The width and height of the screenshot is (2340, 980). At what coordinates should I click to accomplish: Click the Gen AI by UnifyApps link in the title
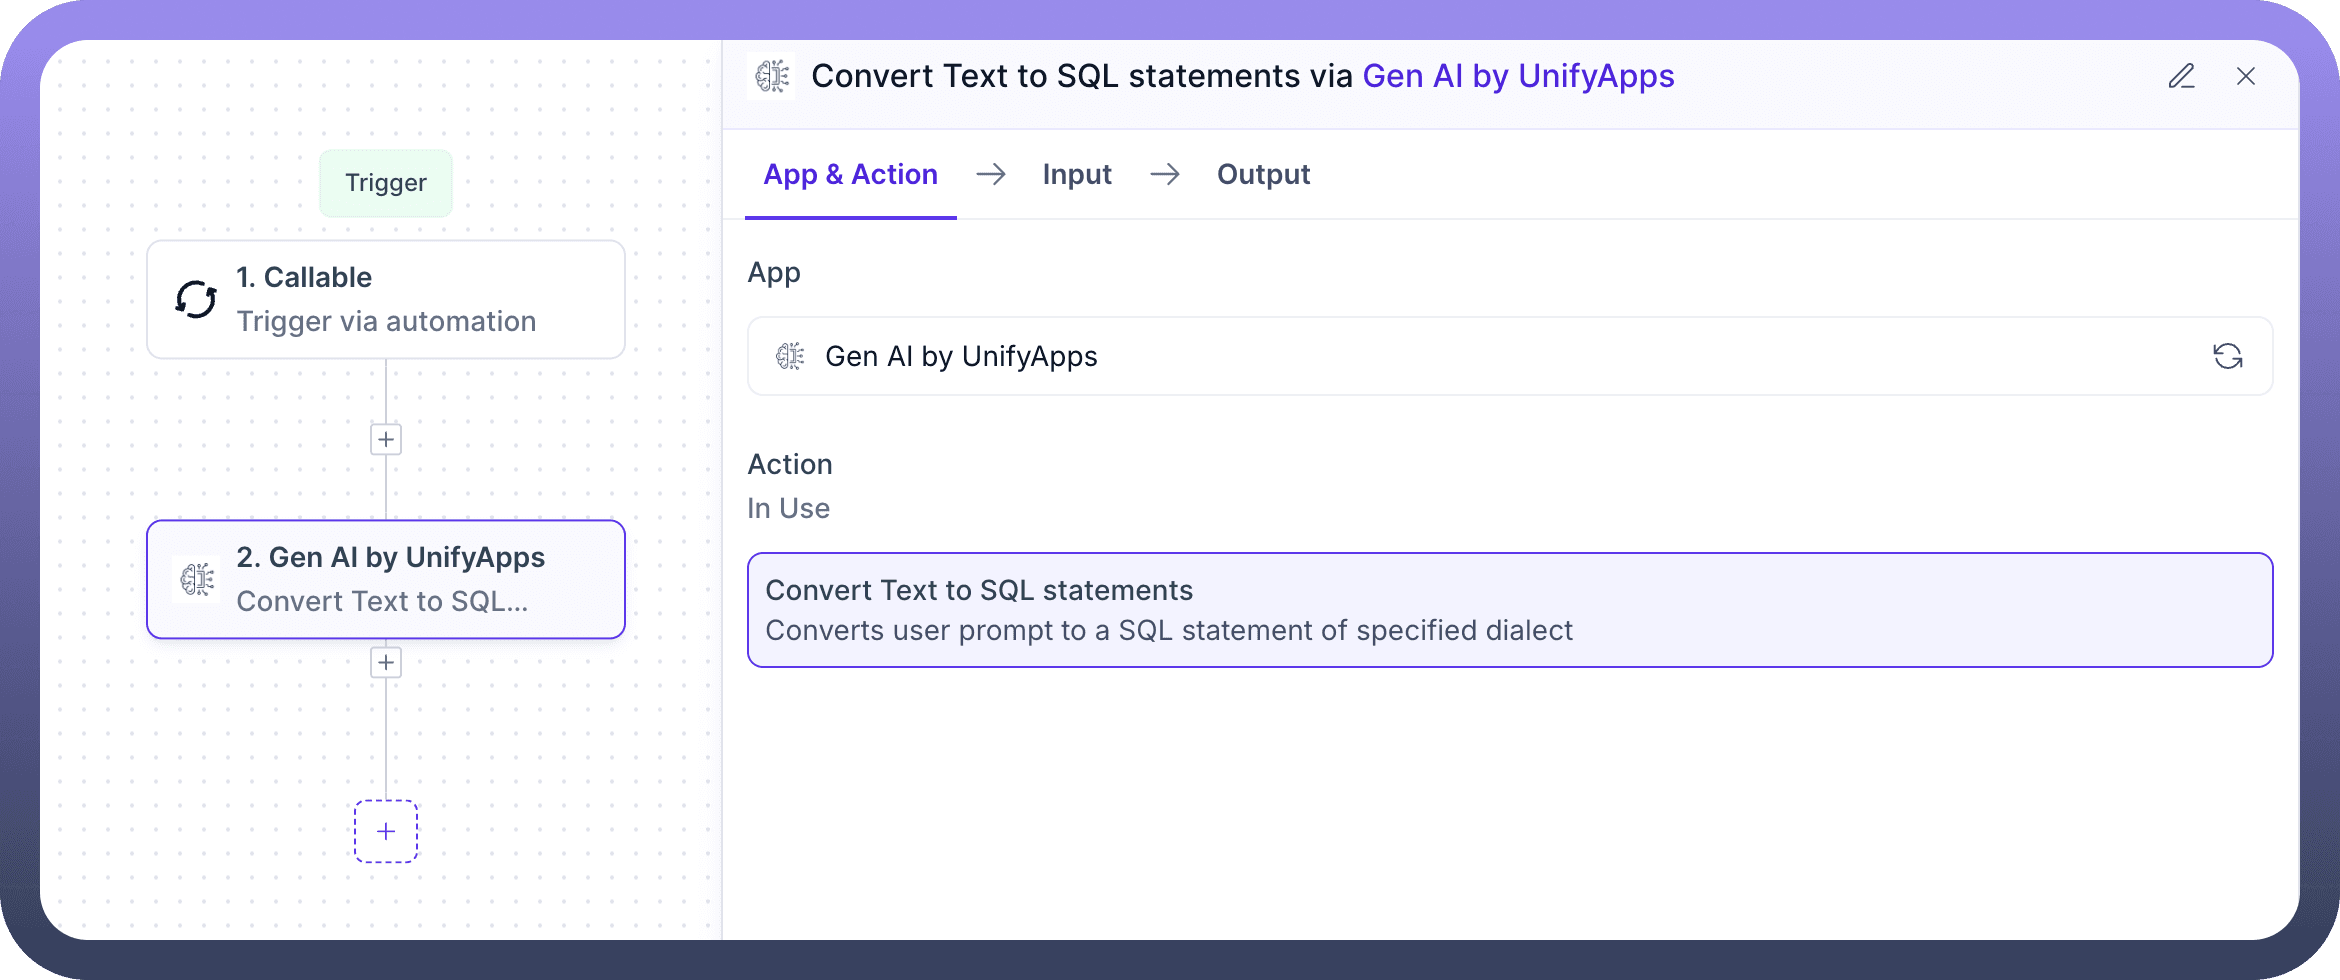(x=1518, y=76)
